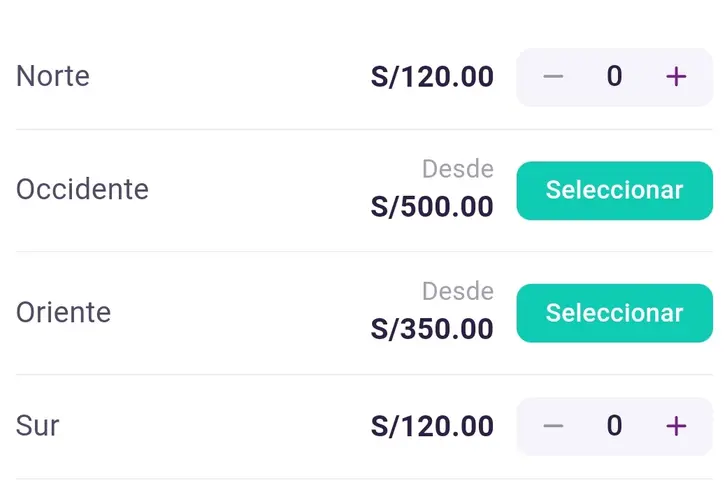
Task: Click Seleccionar for the Oriente section
Action: (614, 313)
